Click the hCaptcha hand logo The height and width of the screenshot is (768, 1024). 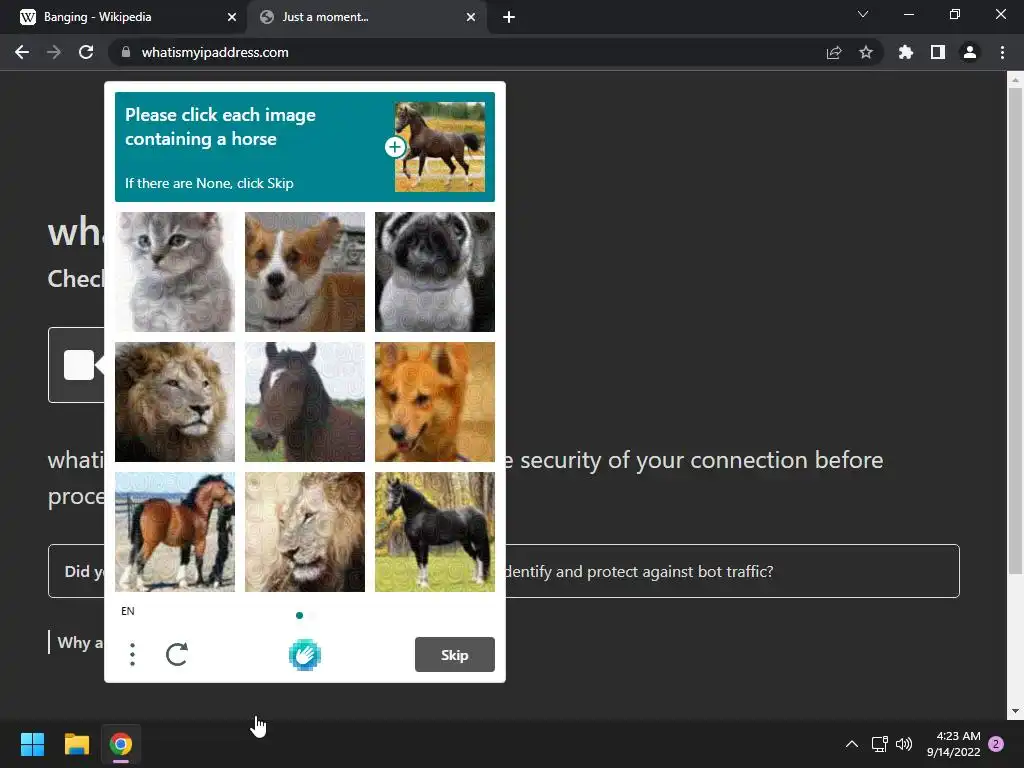pos(304,655)
